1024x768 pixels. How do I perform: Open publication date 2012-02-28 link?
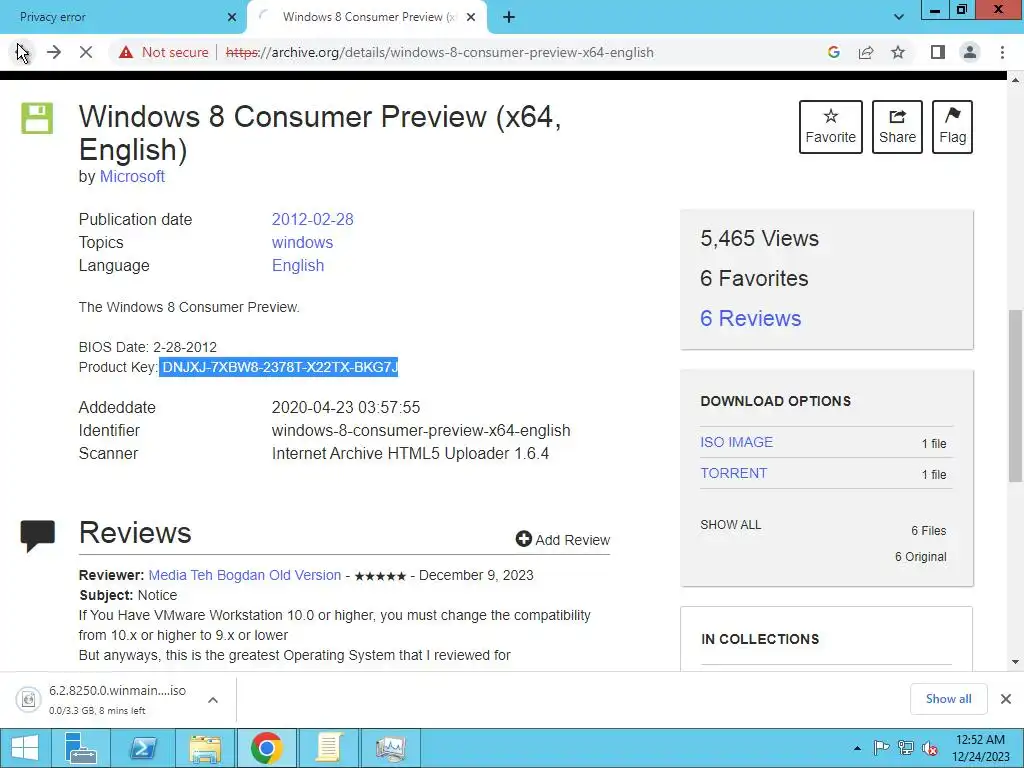[x=312, y=219]
